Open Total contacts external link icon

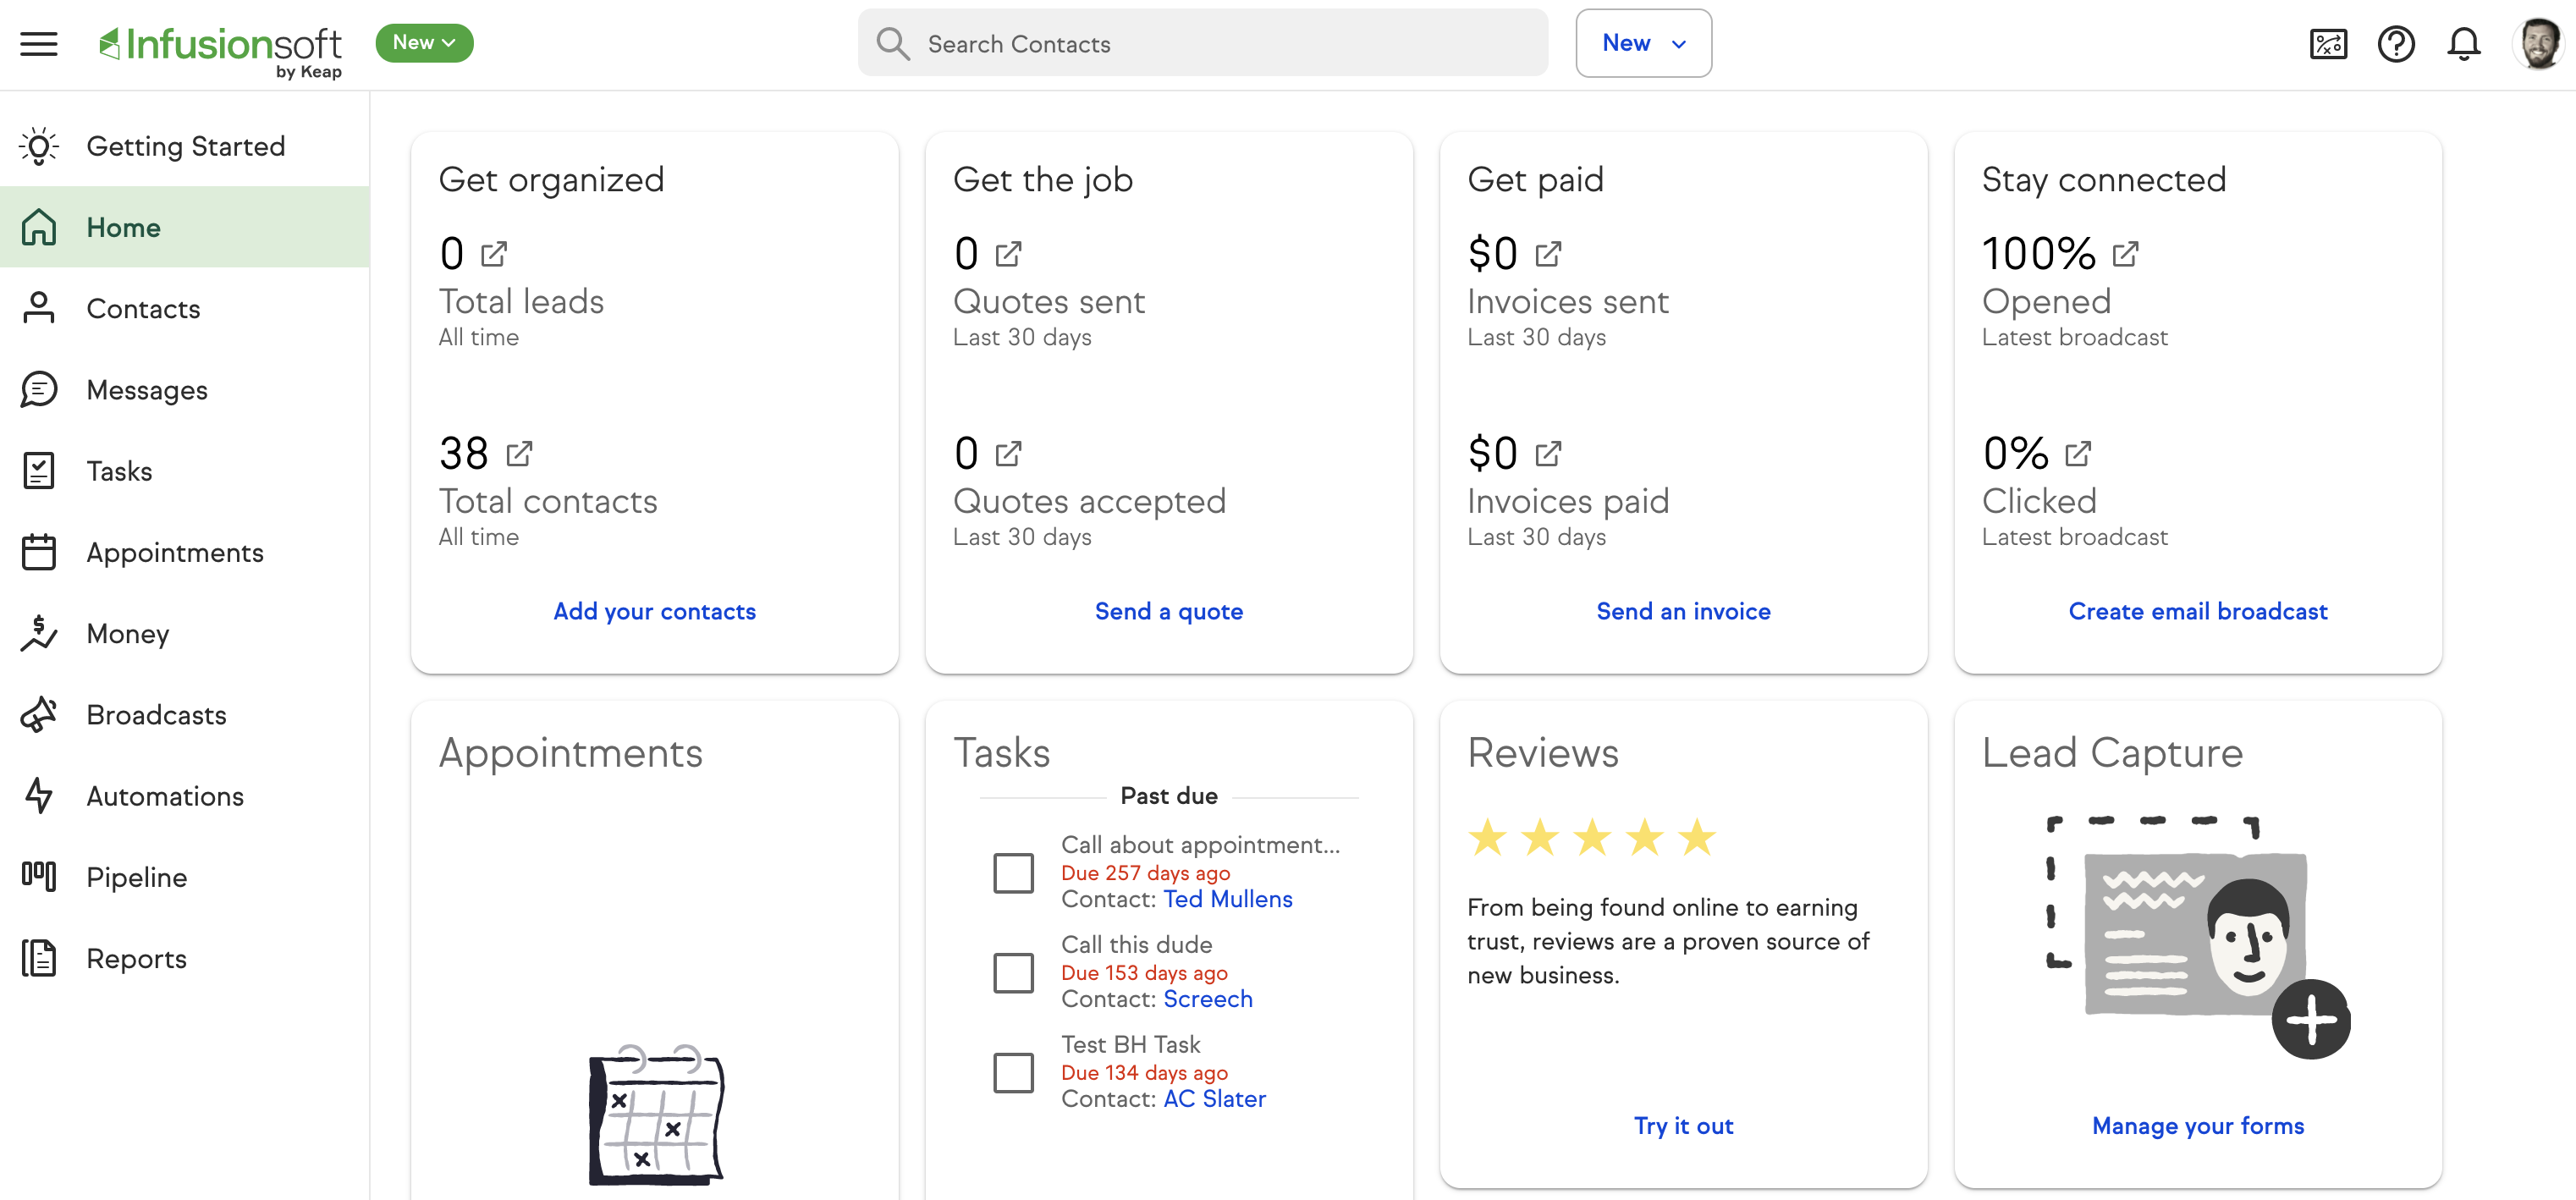pyautogui.click(x=519, y=454)
